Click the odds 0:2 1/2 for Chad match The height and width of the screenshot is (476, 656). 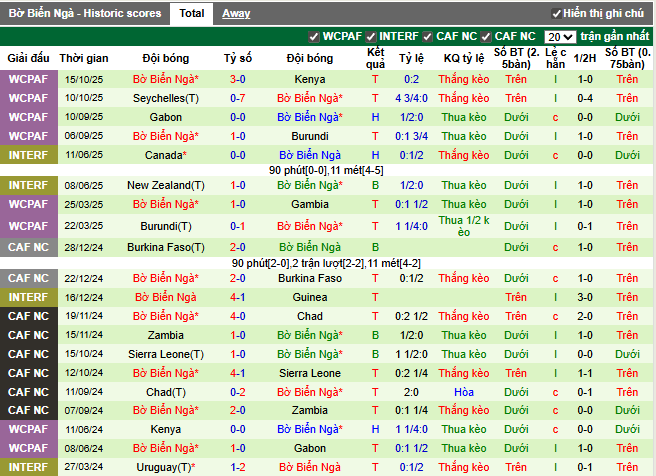coord(411,316)
